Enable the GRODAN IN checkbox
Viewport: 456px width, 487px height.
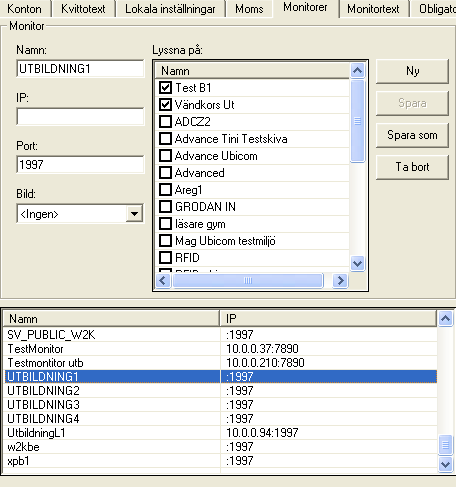click(165, 207)
